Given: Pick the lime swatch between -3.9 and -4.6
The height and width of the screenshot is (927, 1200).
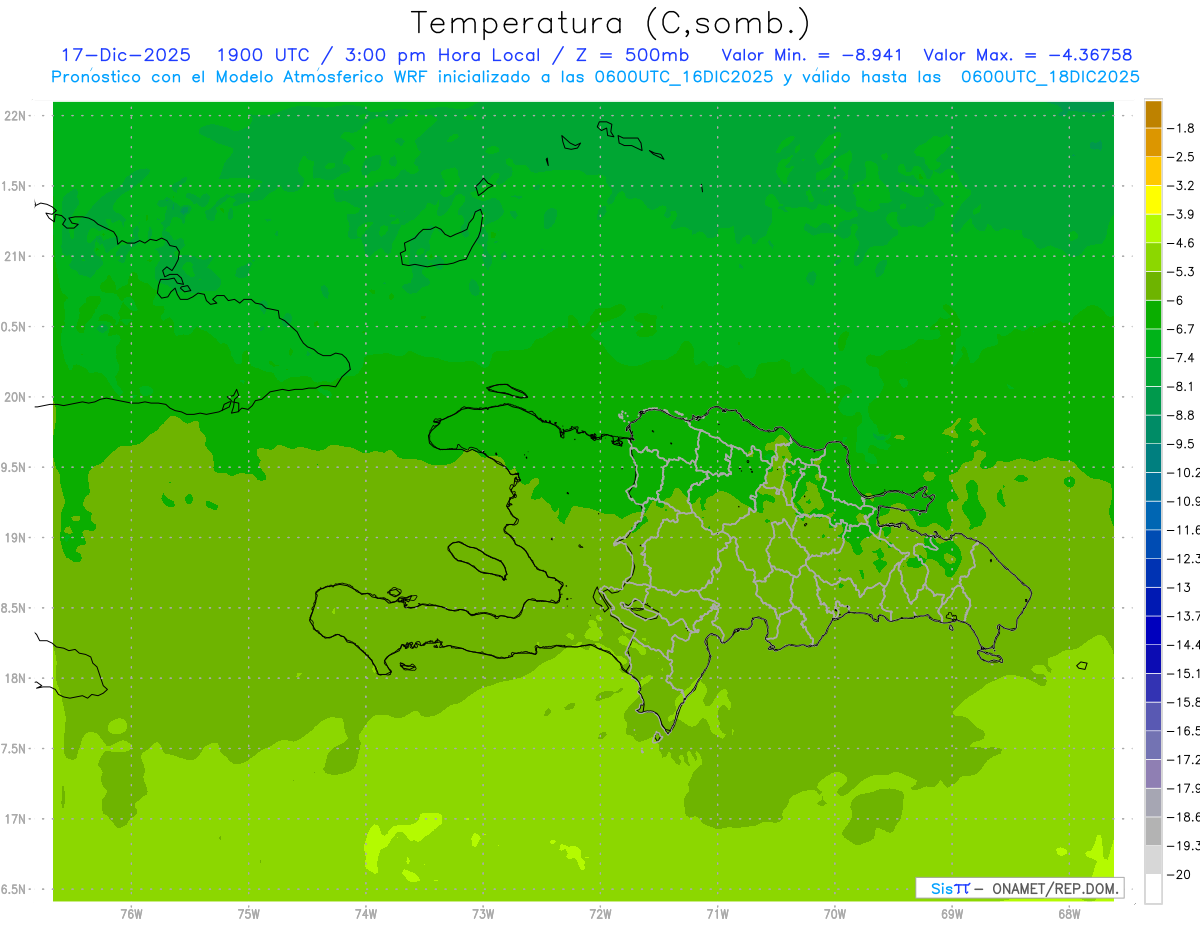Looking at the screenshot, I should tap(1153, 229).
